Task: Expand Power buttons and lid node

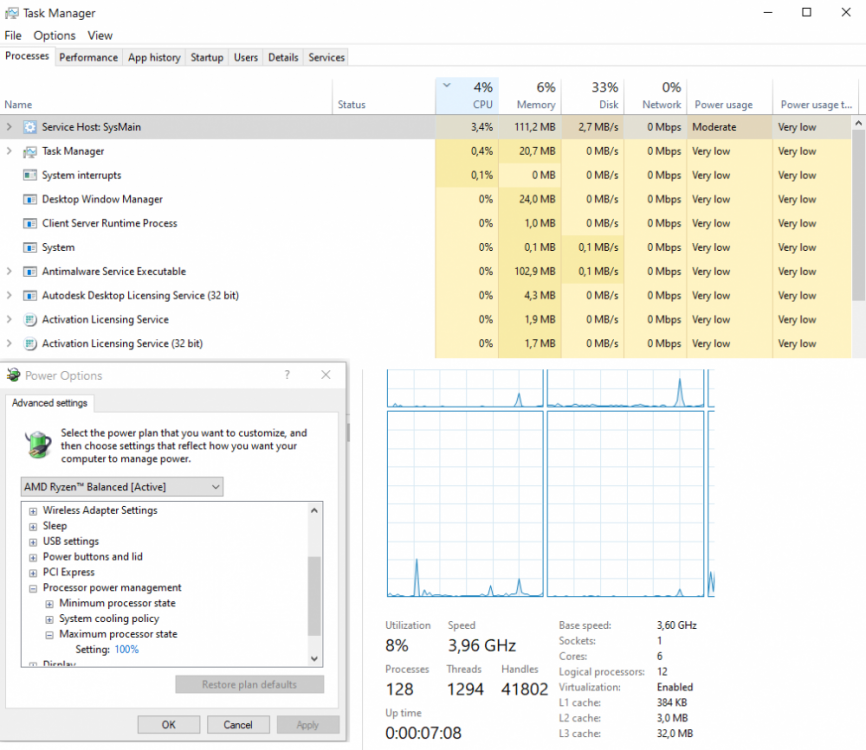Action: point(33,557)
